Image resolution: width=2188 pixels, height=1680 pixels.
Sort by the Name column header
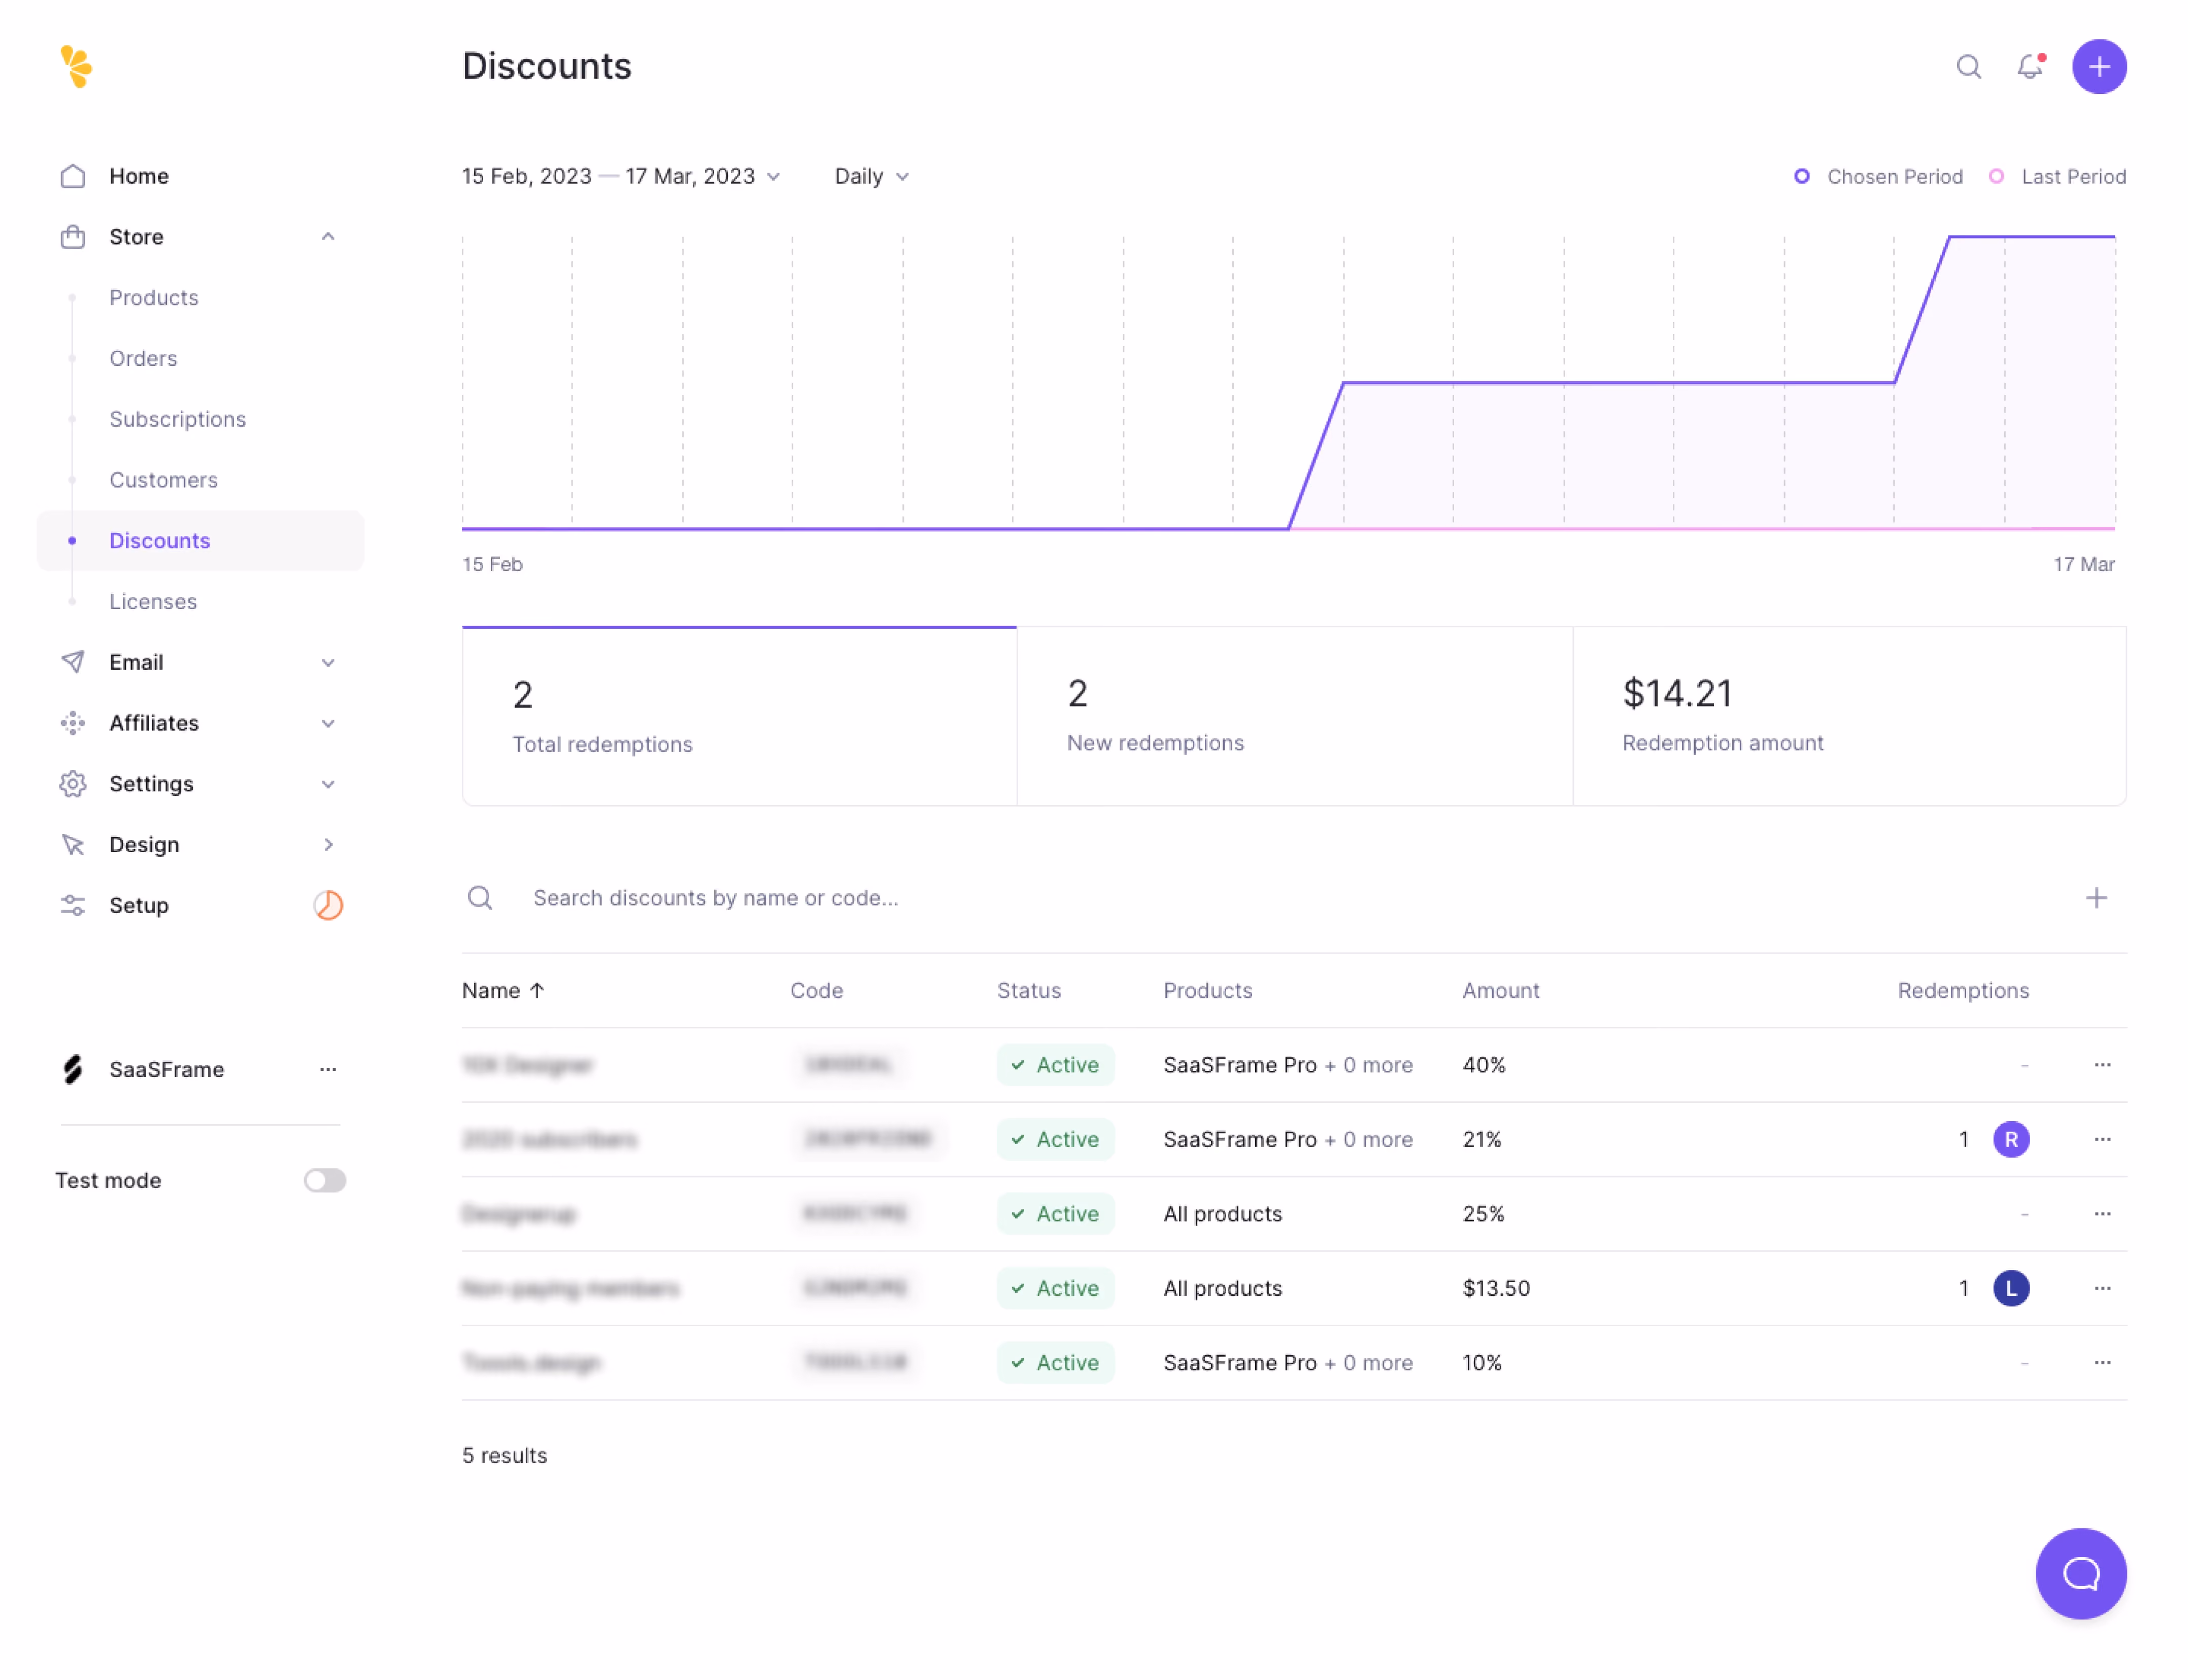503,990
